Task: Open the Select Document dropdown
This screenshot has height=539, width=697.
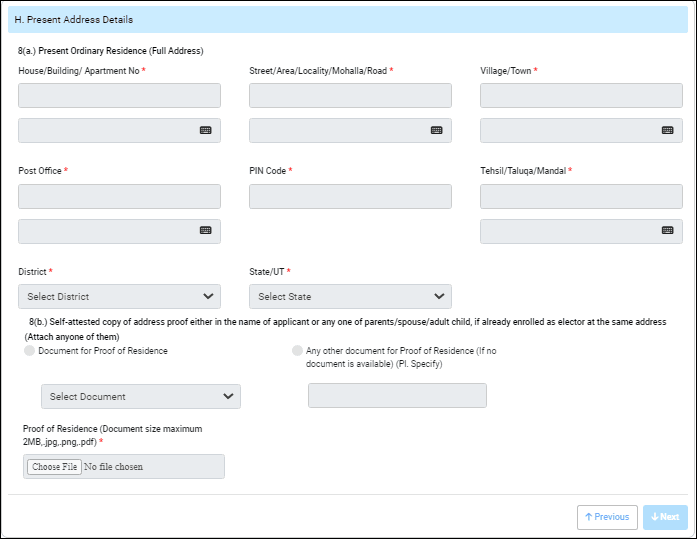Action: click(x=140, y=396)
